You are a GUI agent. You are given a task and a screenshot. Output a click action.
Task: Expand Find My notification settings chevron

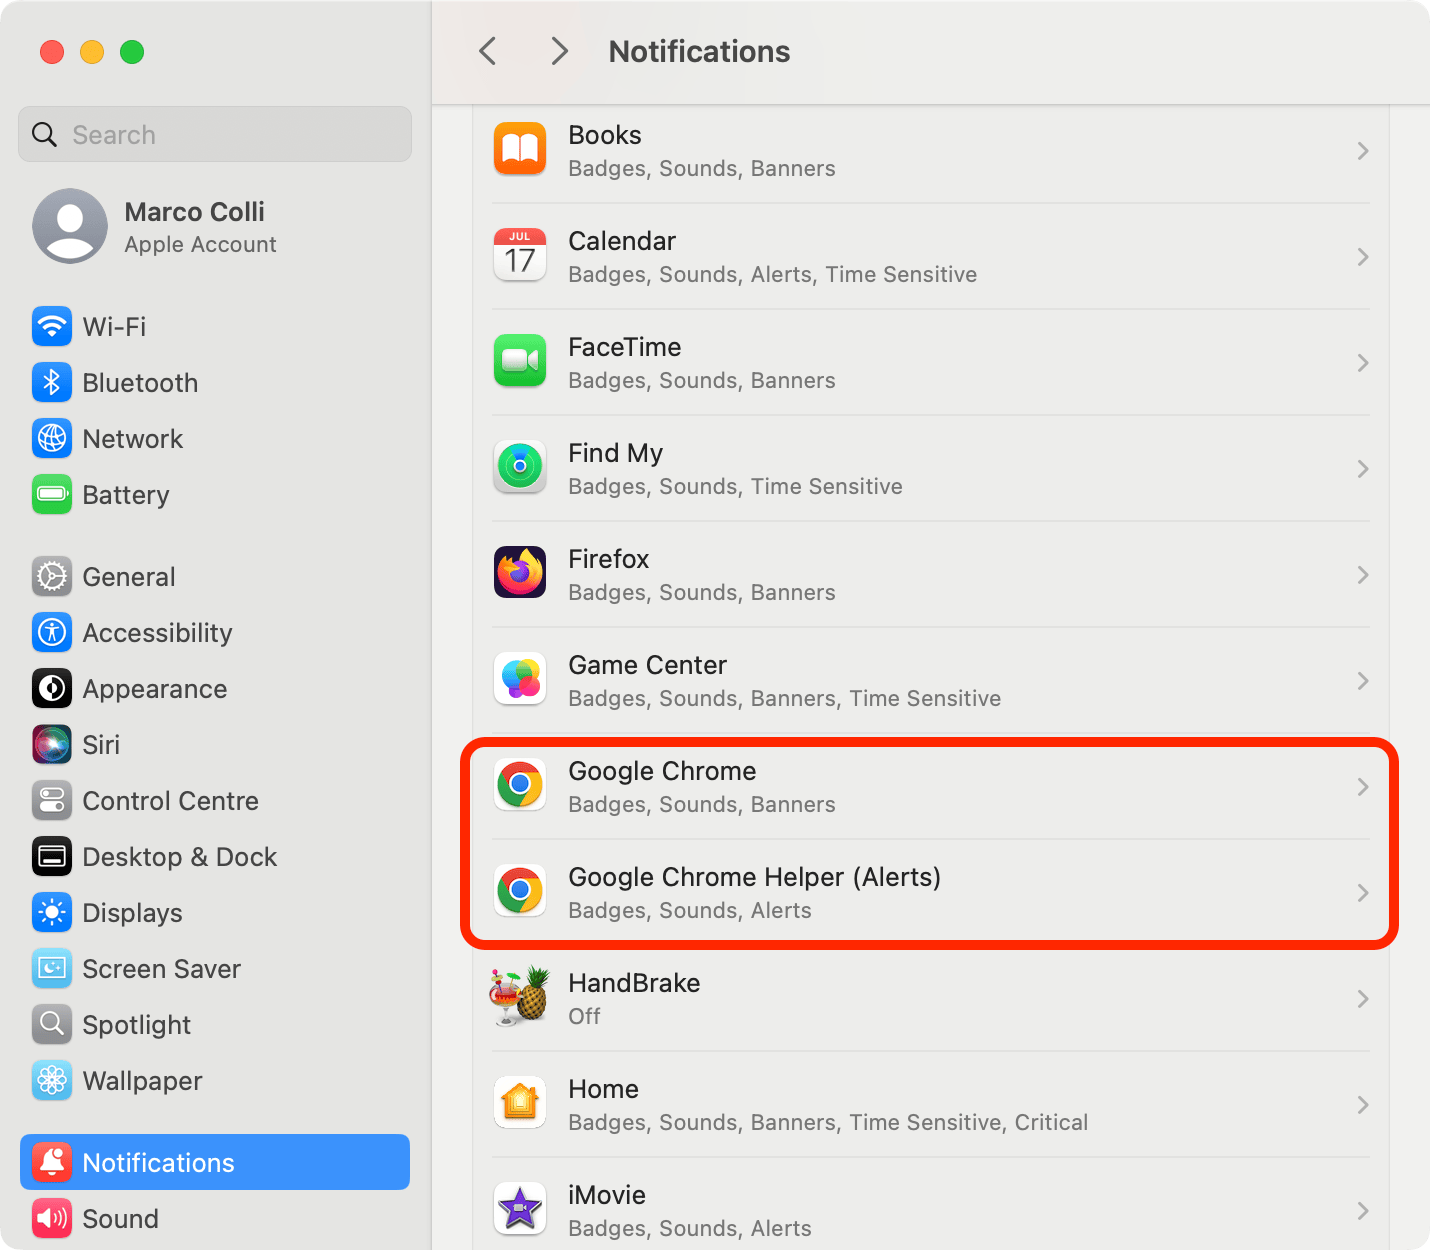tap(1362, 469)
